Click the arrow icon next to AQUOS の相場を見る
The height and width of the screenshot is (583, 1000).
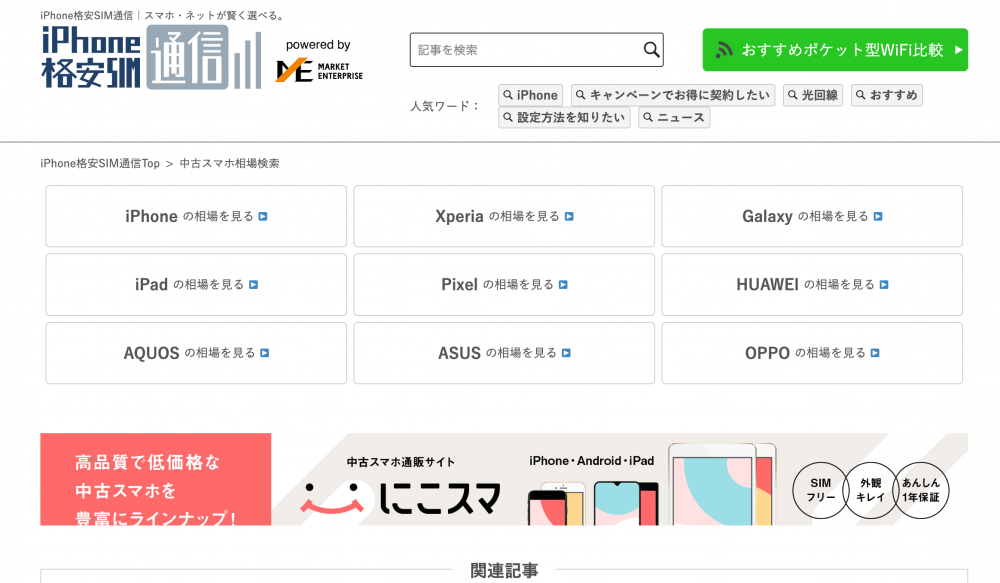click(265, 353)
